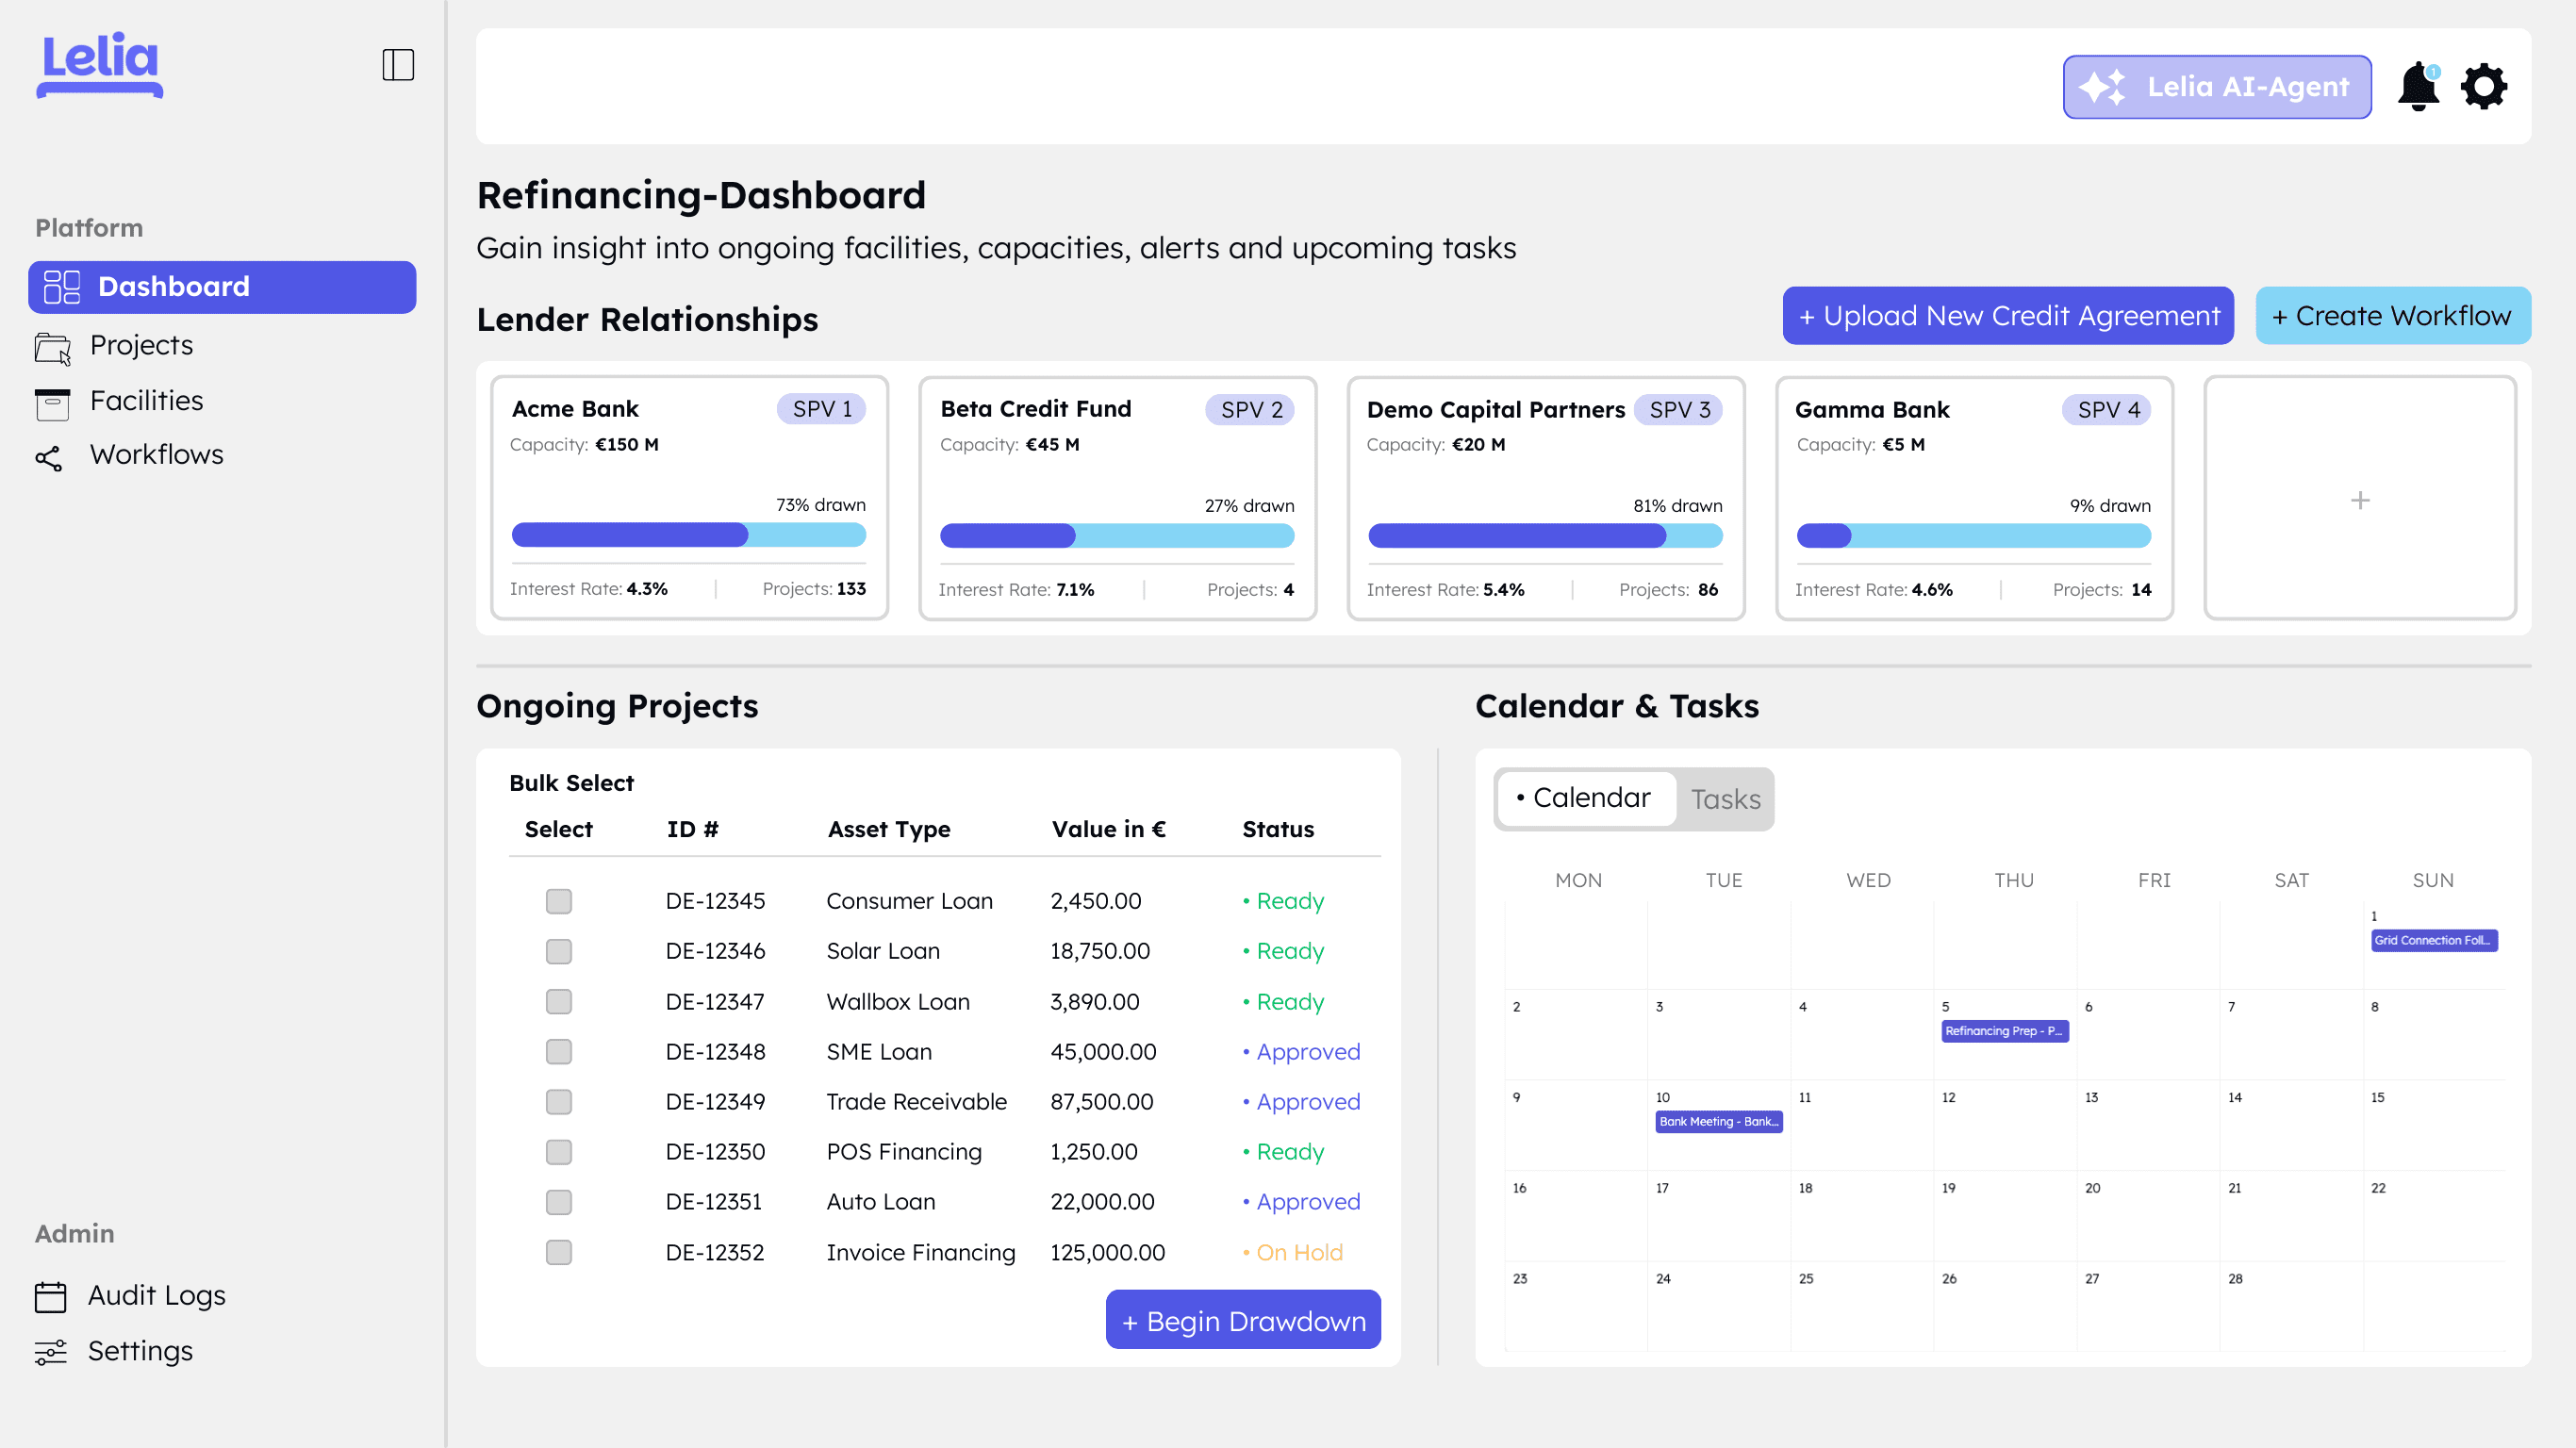Click the Workflows share-node icon
The image size is (2576, 1448).
(x=50, y=457)
